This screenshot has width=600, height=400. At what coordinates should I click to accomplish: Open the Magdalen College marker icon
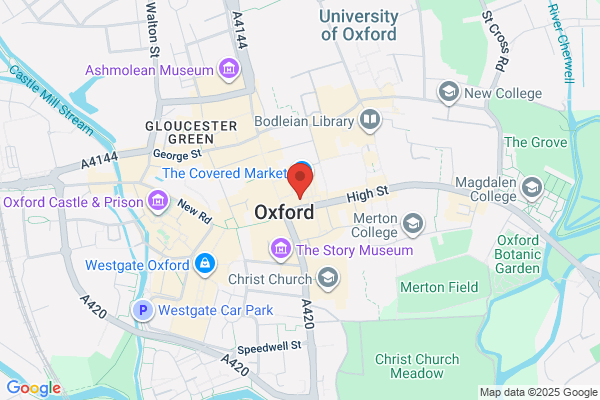click(532, 188)
